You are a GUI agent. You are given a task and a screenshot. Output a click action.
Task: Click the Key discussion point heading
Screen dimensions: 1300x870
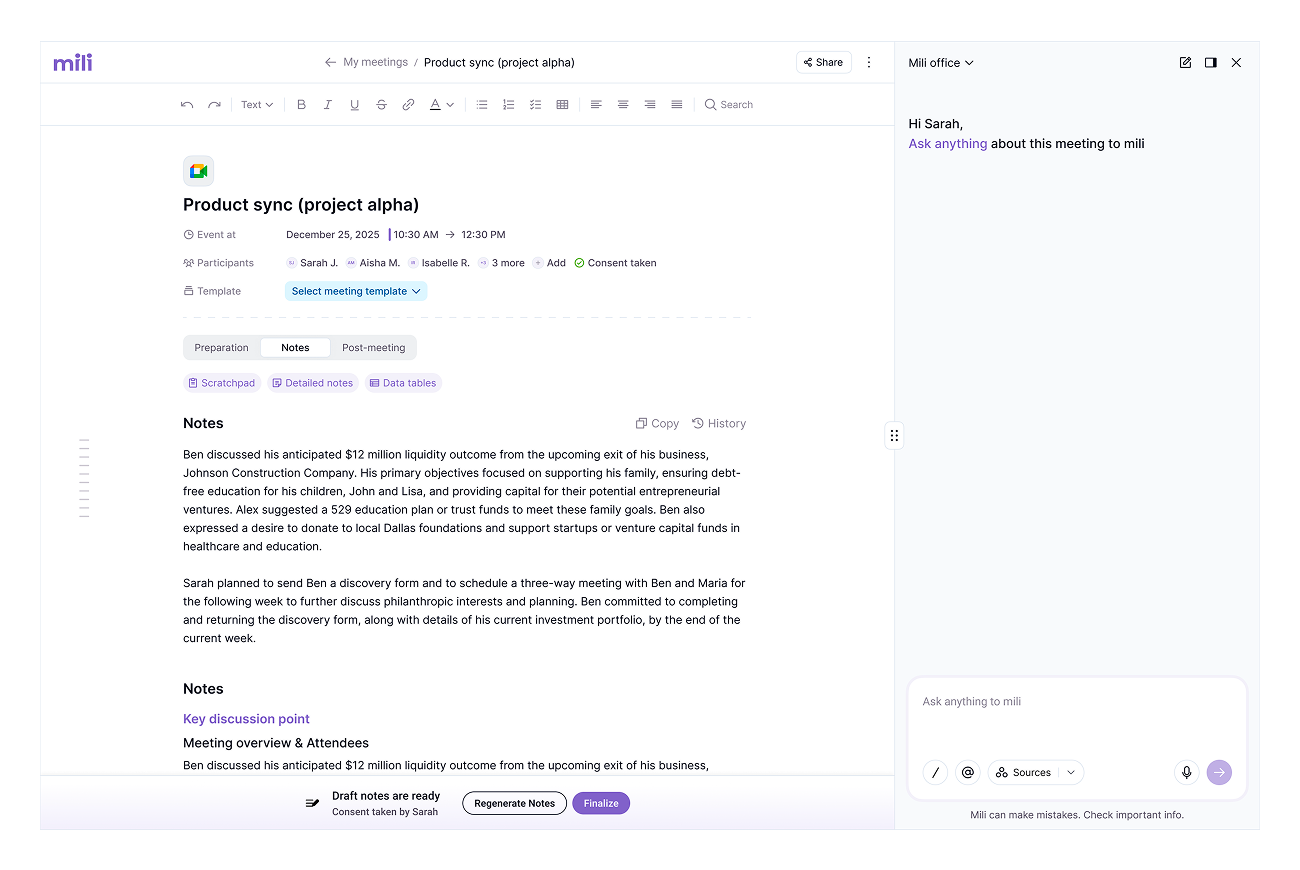[246, 719]
